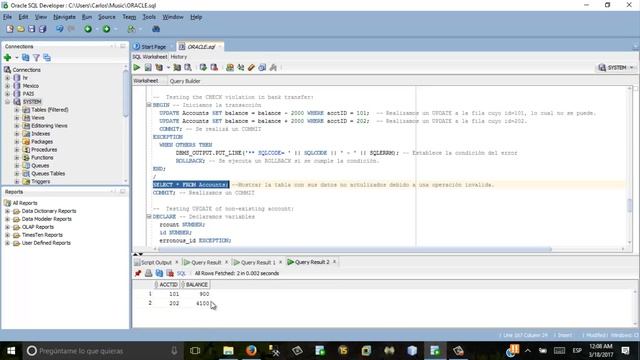Collapse the SYSTEM connection node
The height and width of the screenshot is (360, 640).
tap(7, 102)
